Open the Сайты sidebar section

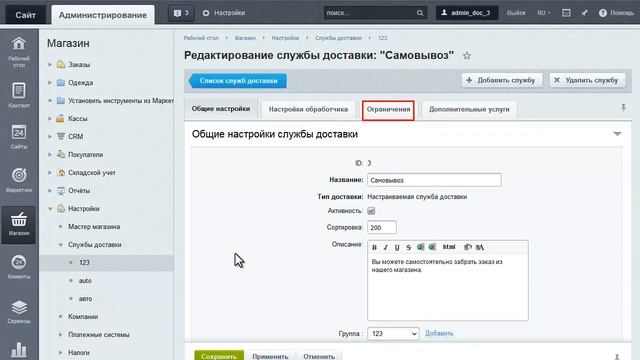click(19, 137)
